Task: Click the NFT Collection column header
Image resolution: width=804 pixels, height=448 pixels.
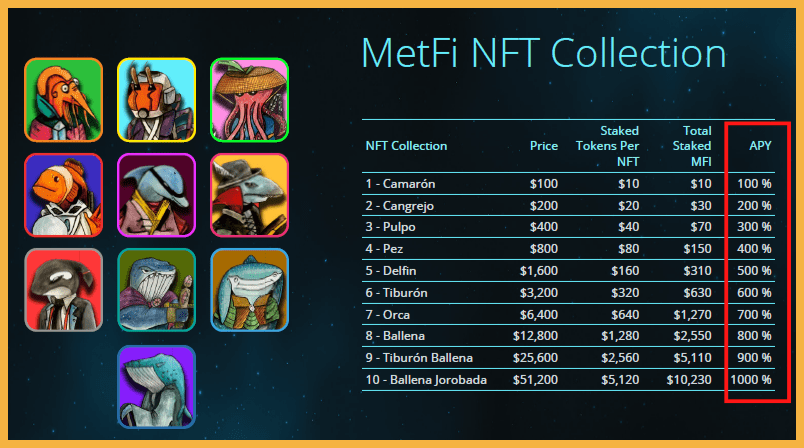Action: [x=406, y=146]
